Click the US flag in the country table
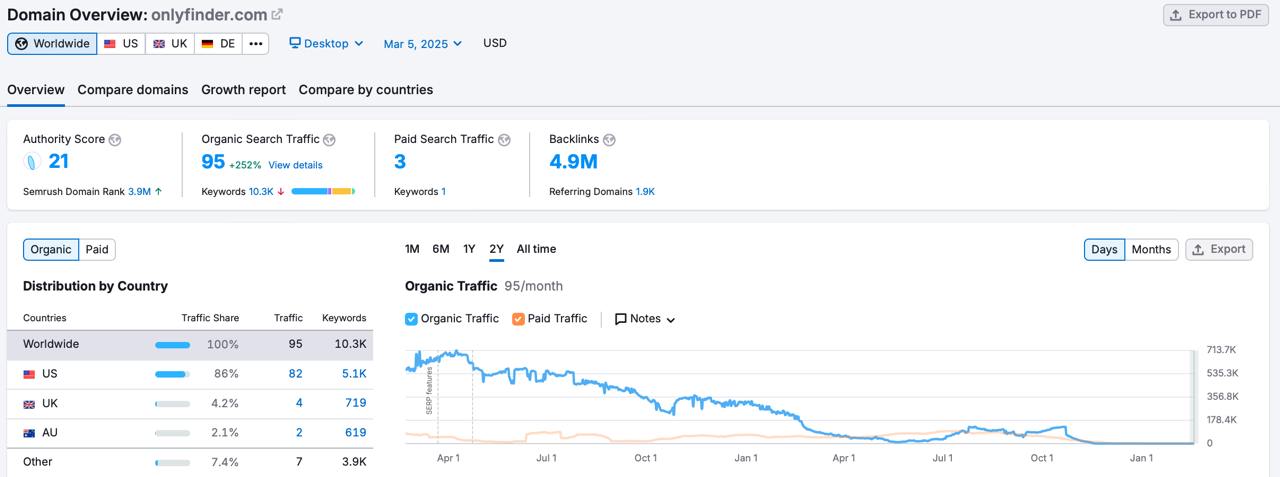Screen dimensions: 1280x477 click(29, 374)
